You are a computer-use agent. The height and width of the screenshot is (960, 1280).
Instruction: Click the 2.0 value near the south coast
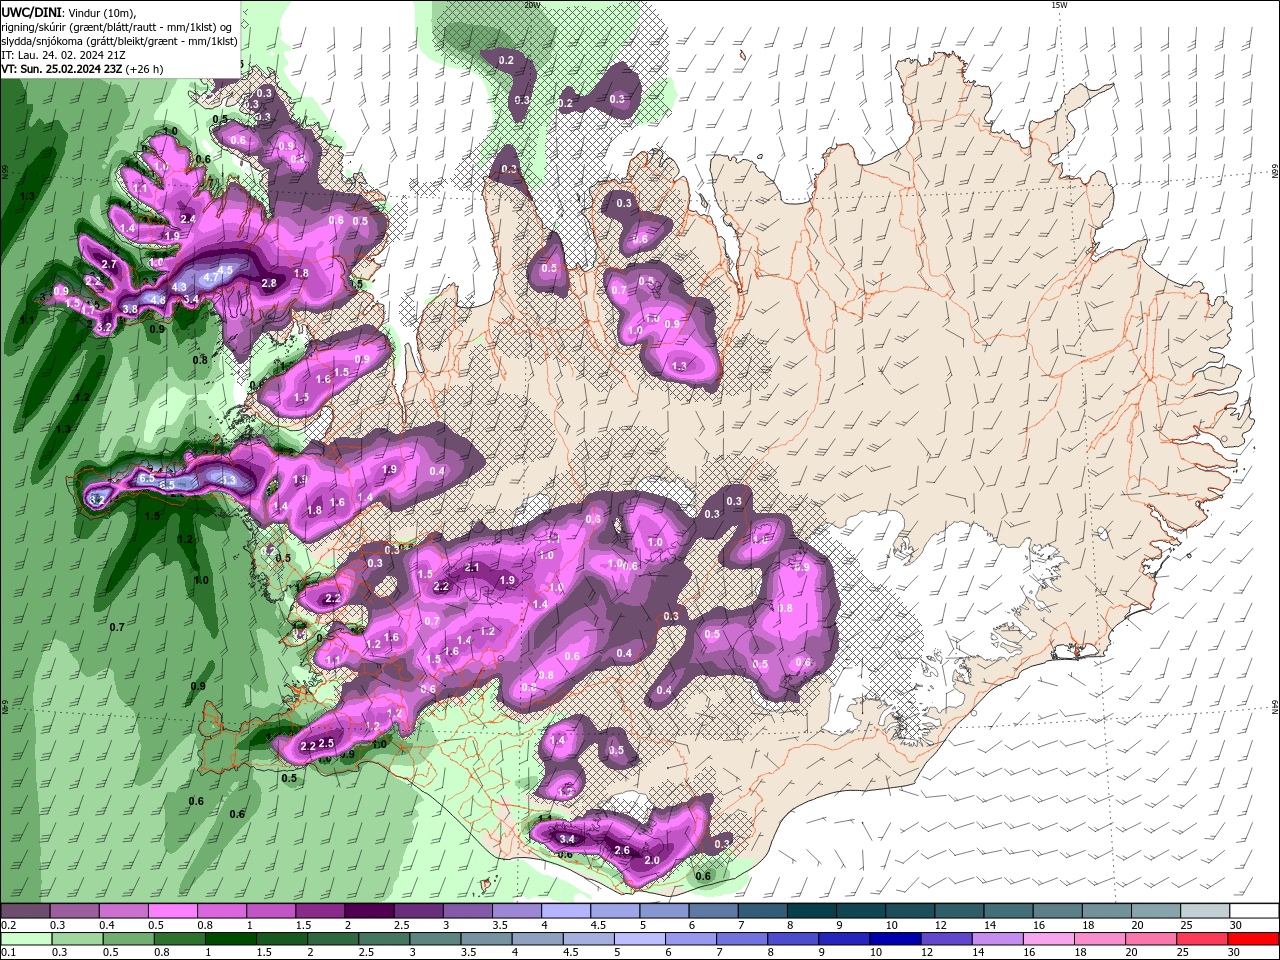click(653, 860)
